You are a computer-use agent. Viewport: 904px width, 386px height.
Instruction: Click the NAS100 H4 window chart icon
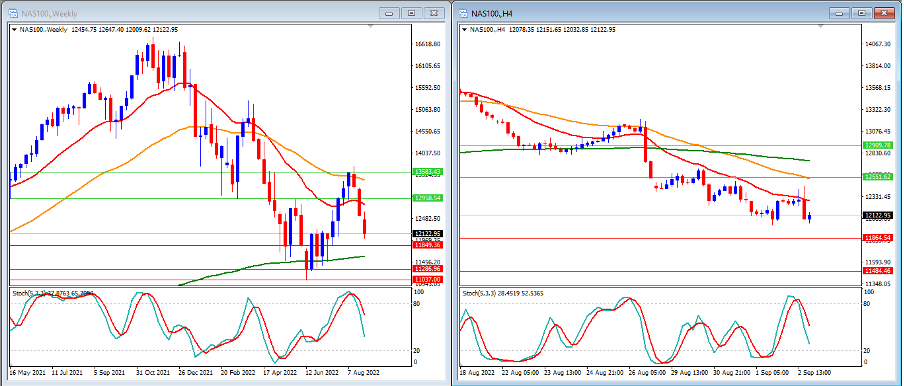pos(464,13)
